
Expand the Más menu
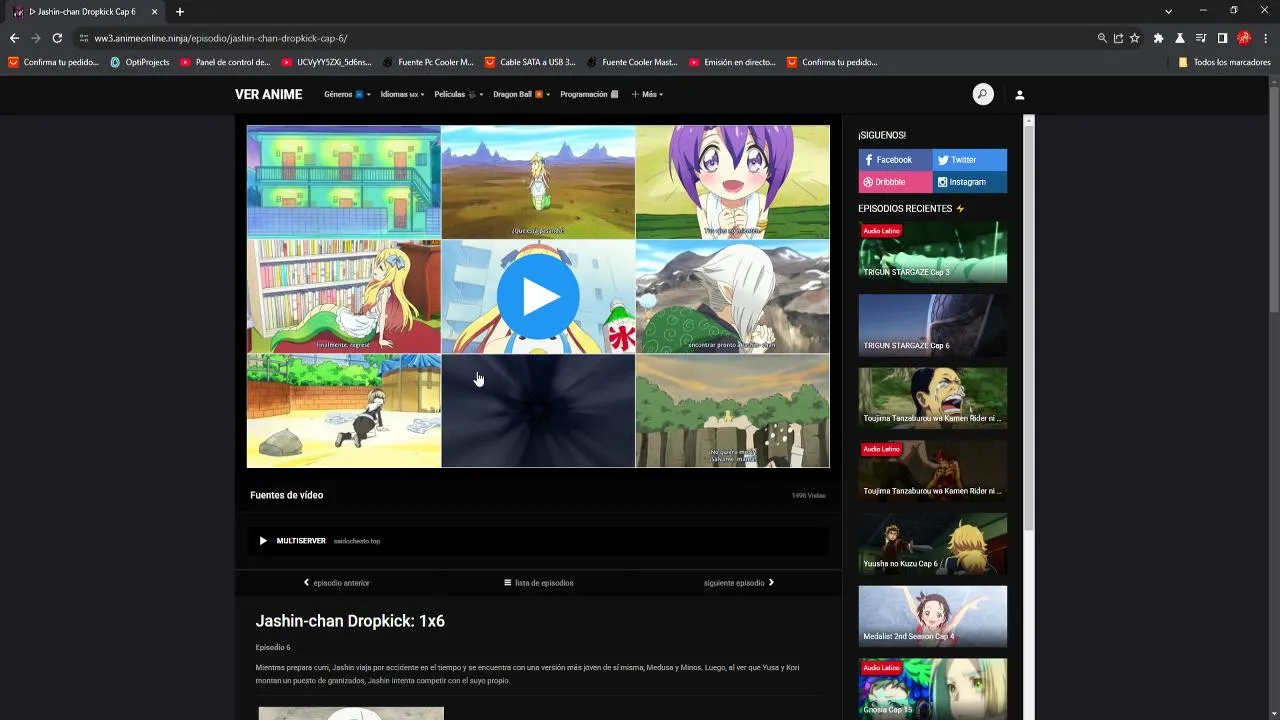647,95
